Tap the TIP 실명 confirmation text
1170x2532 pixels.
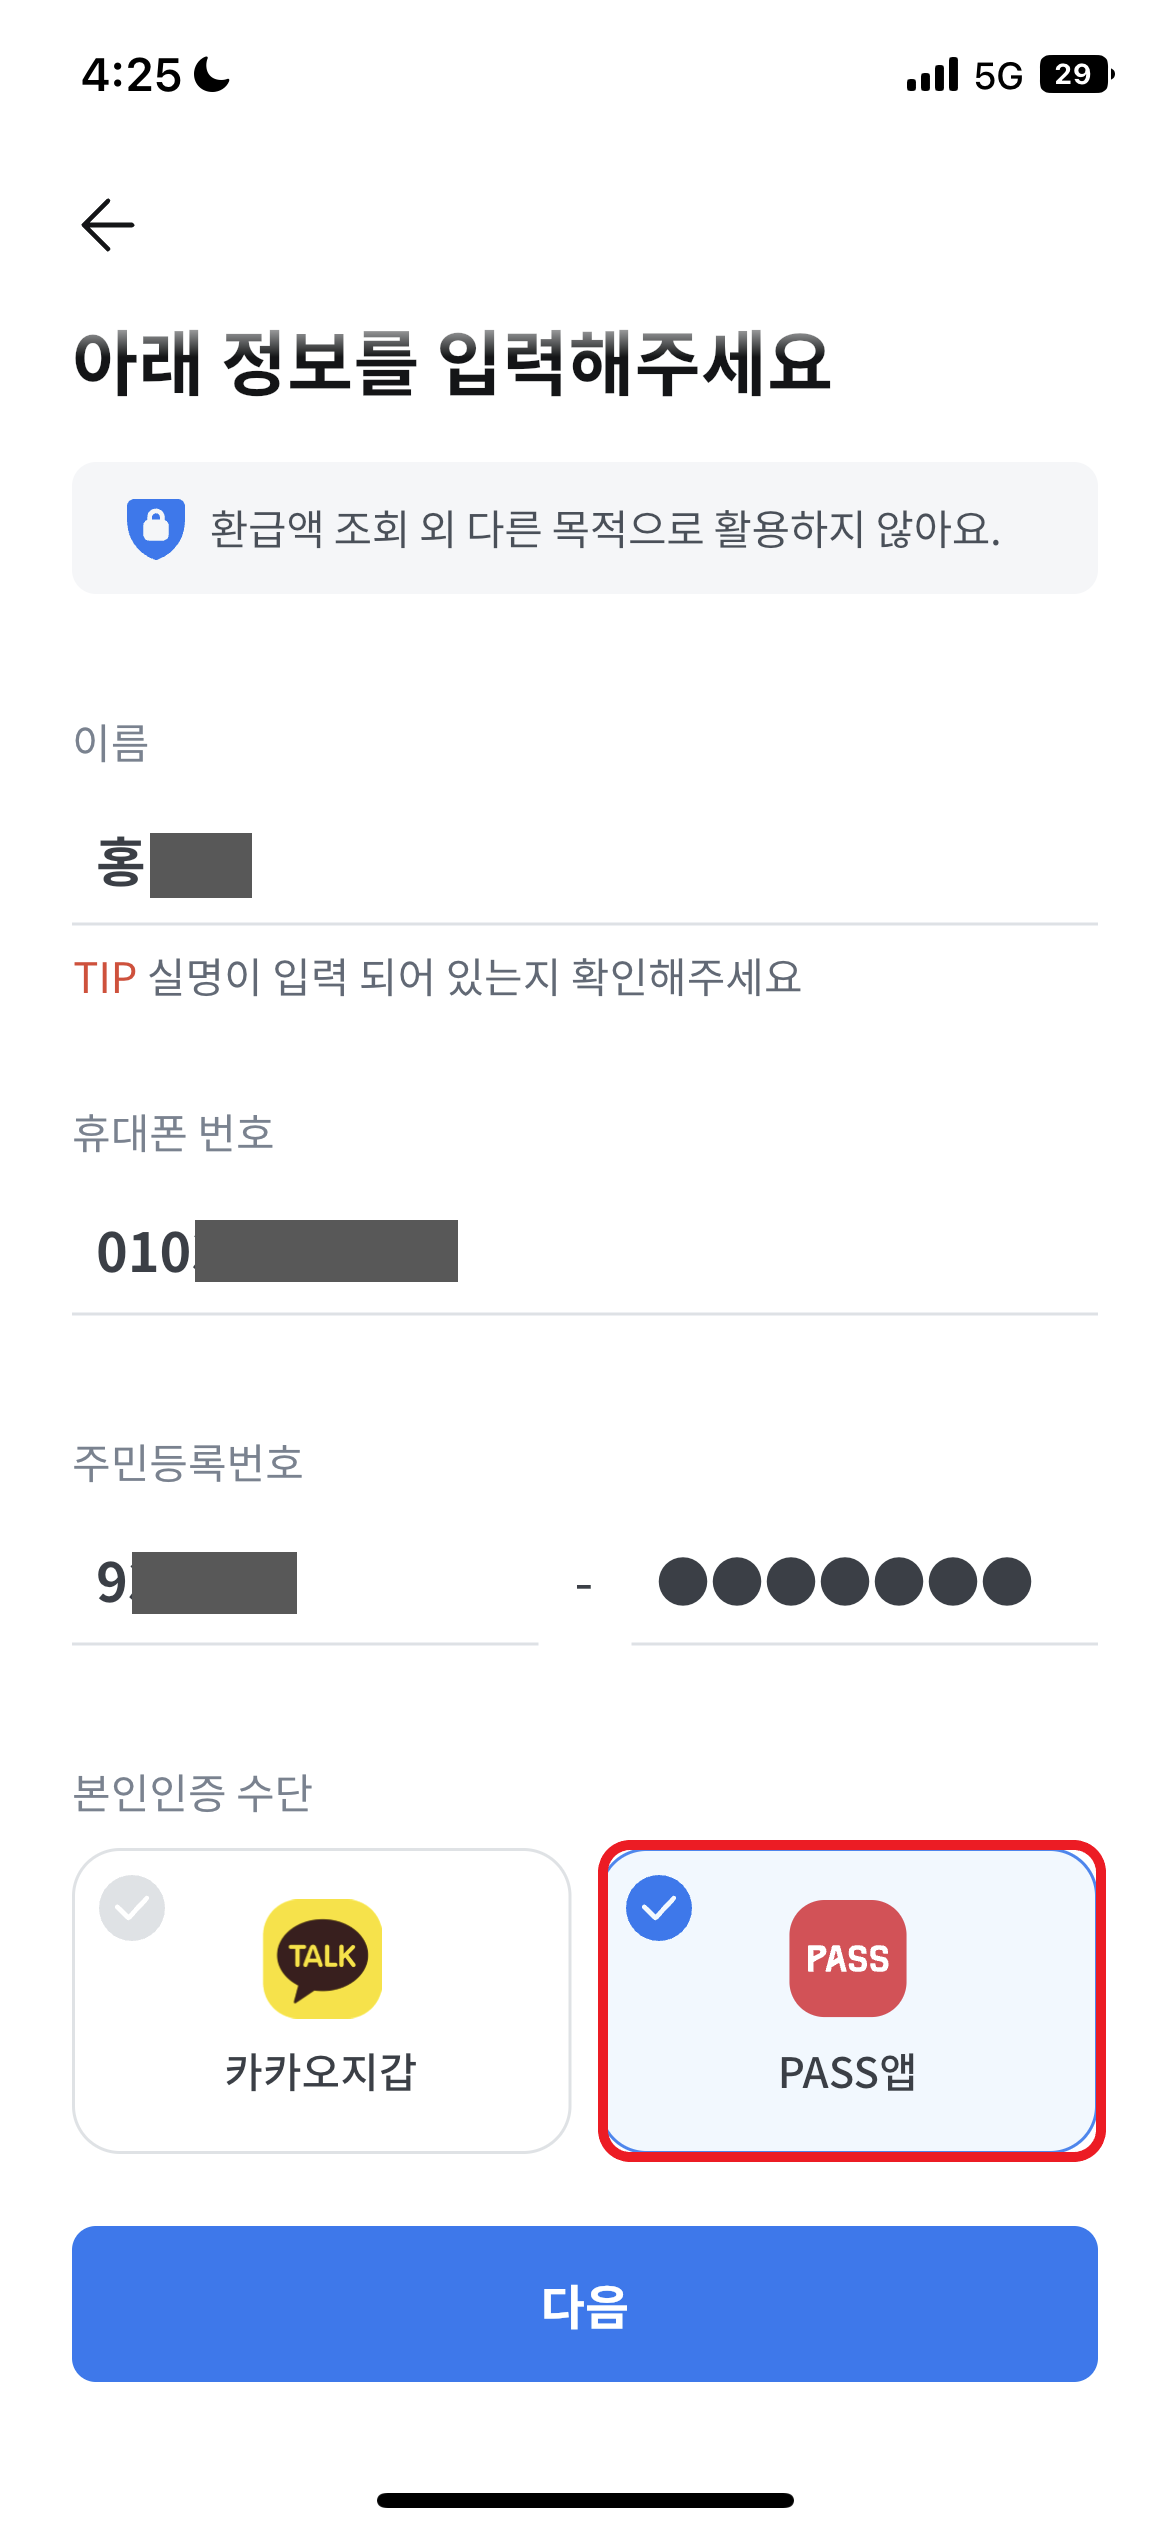[x=438, y=977]
